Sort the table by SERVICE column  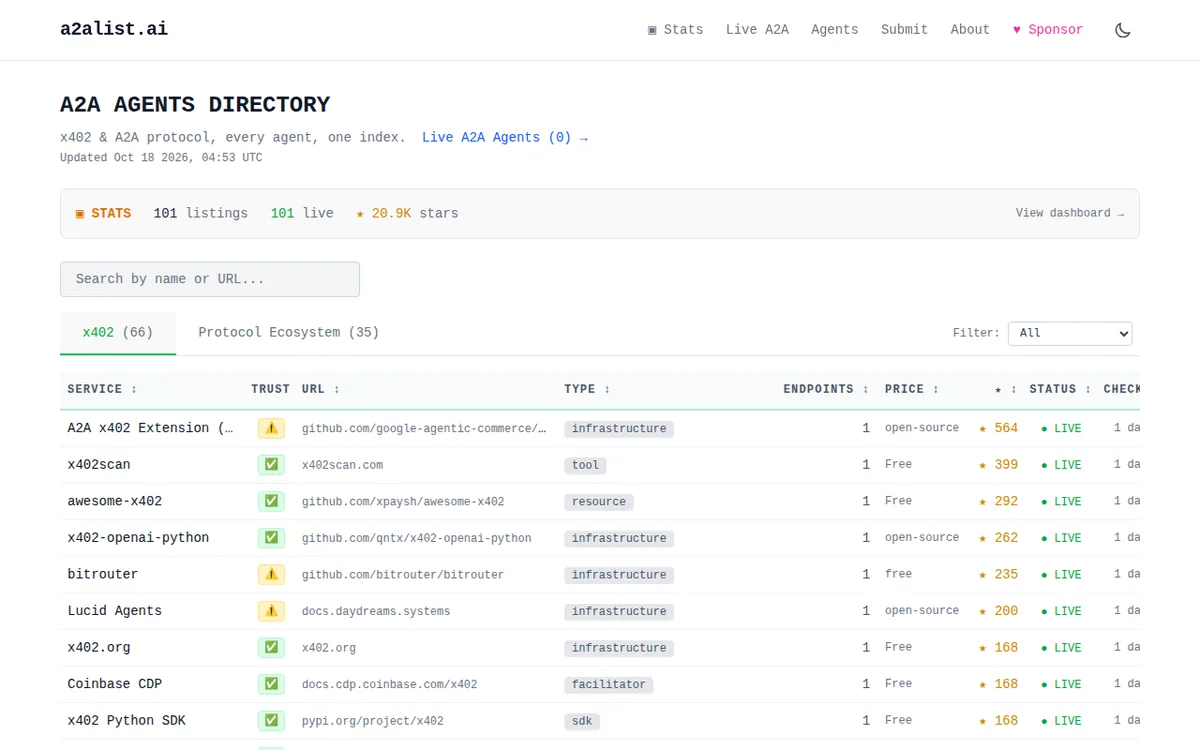102,389
